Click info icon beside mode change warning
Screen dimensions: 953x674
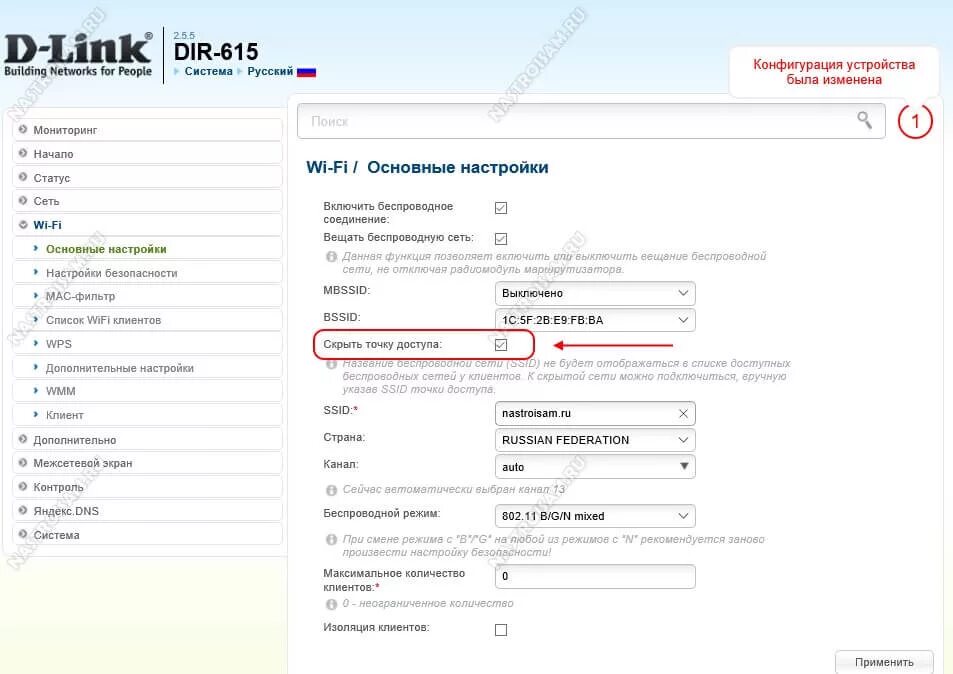tap(331, 540)
